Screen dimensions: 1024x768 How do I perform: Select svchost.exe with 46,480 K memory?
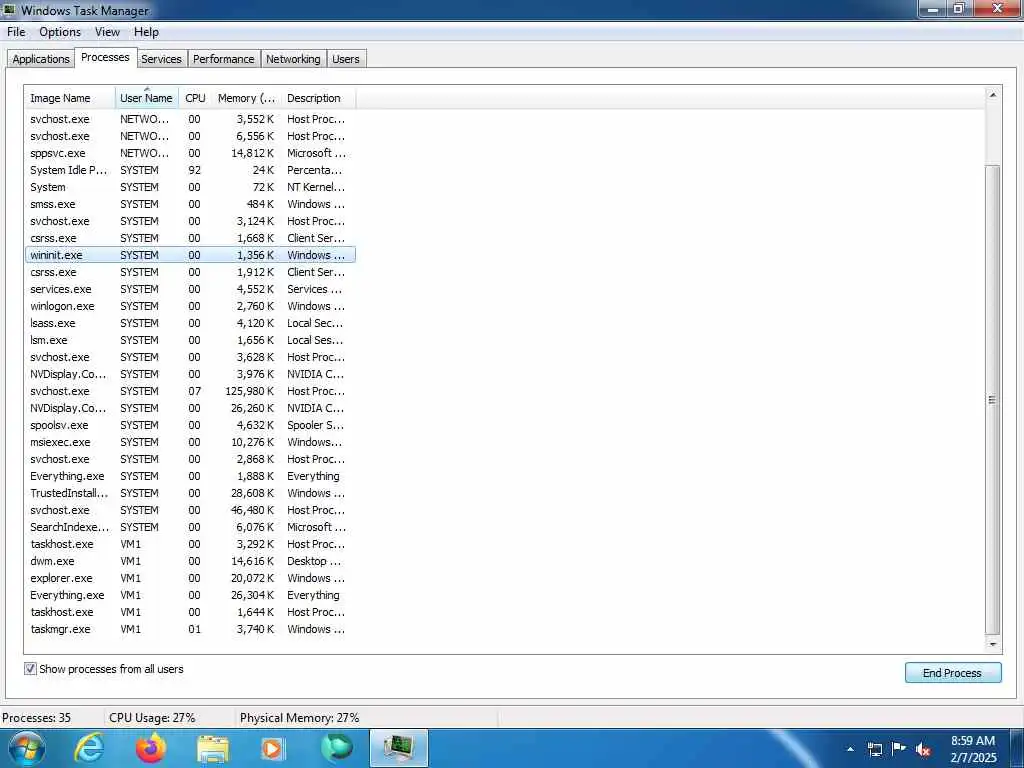tap(190, 509)
